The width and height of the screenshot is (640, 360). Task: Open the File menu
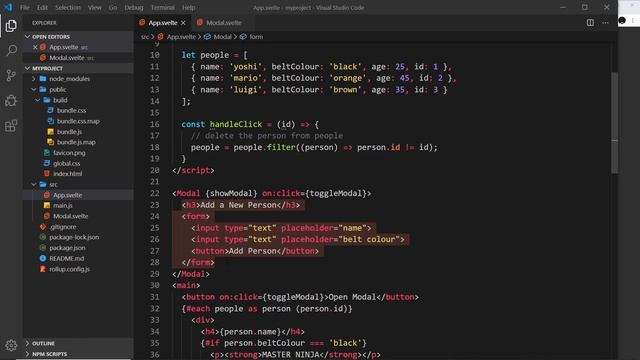pyautogui.click(x=25, y=7)
